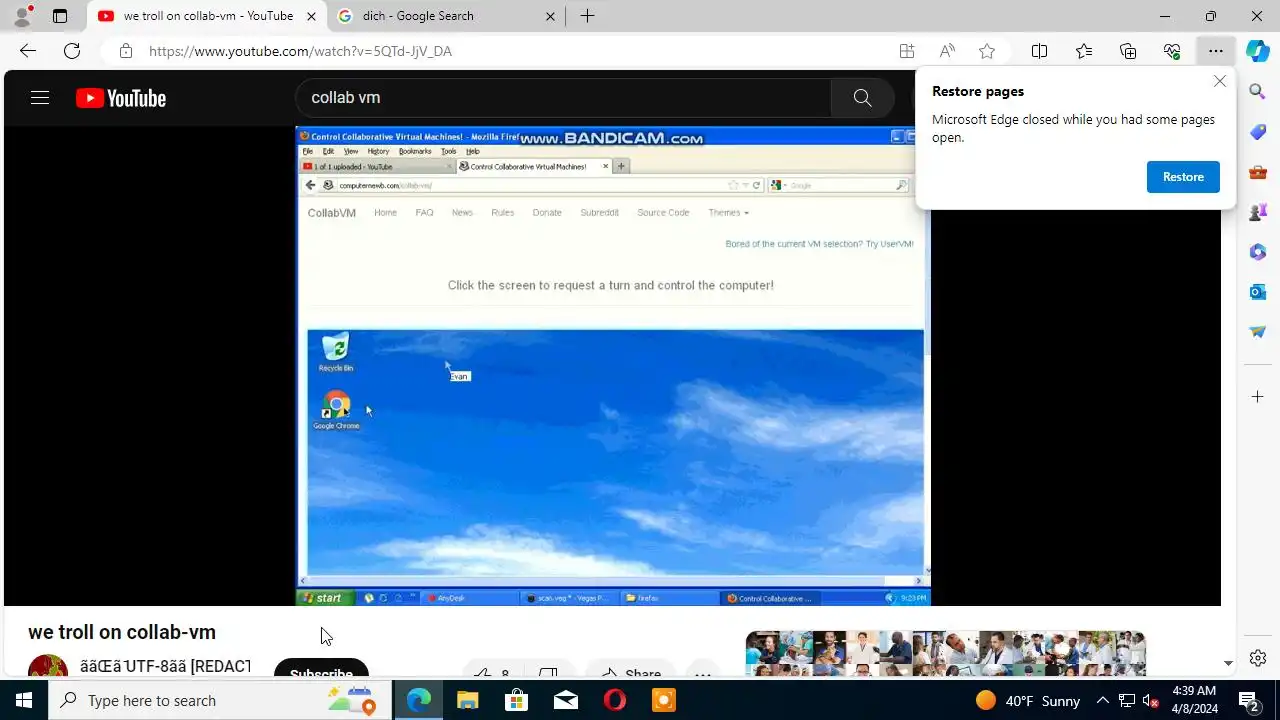Close the 'dich - Google Search' tab
The height and width of the screenshot is (720, 1280).
coord(550,16)
